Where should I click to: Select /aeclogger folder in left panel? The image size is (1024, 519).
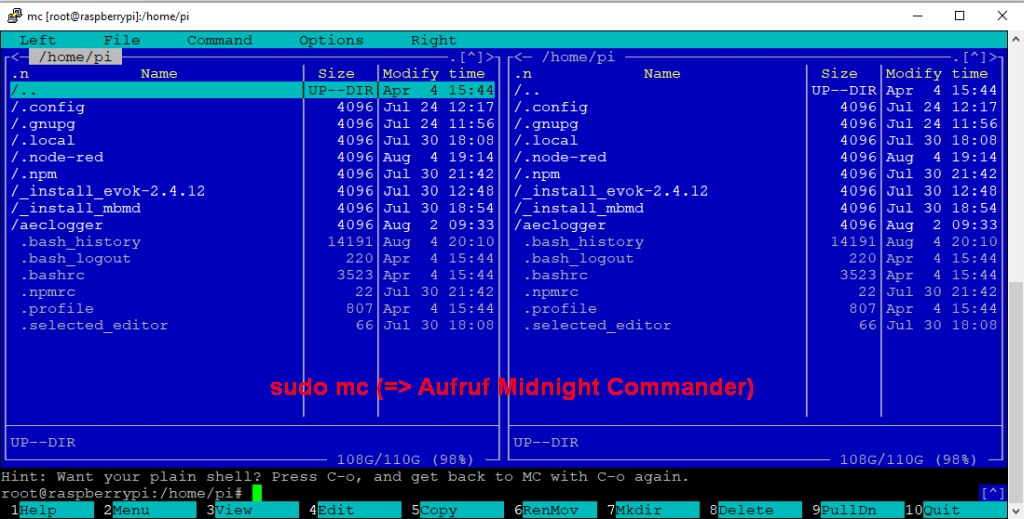(x=253, y=225)
